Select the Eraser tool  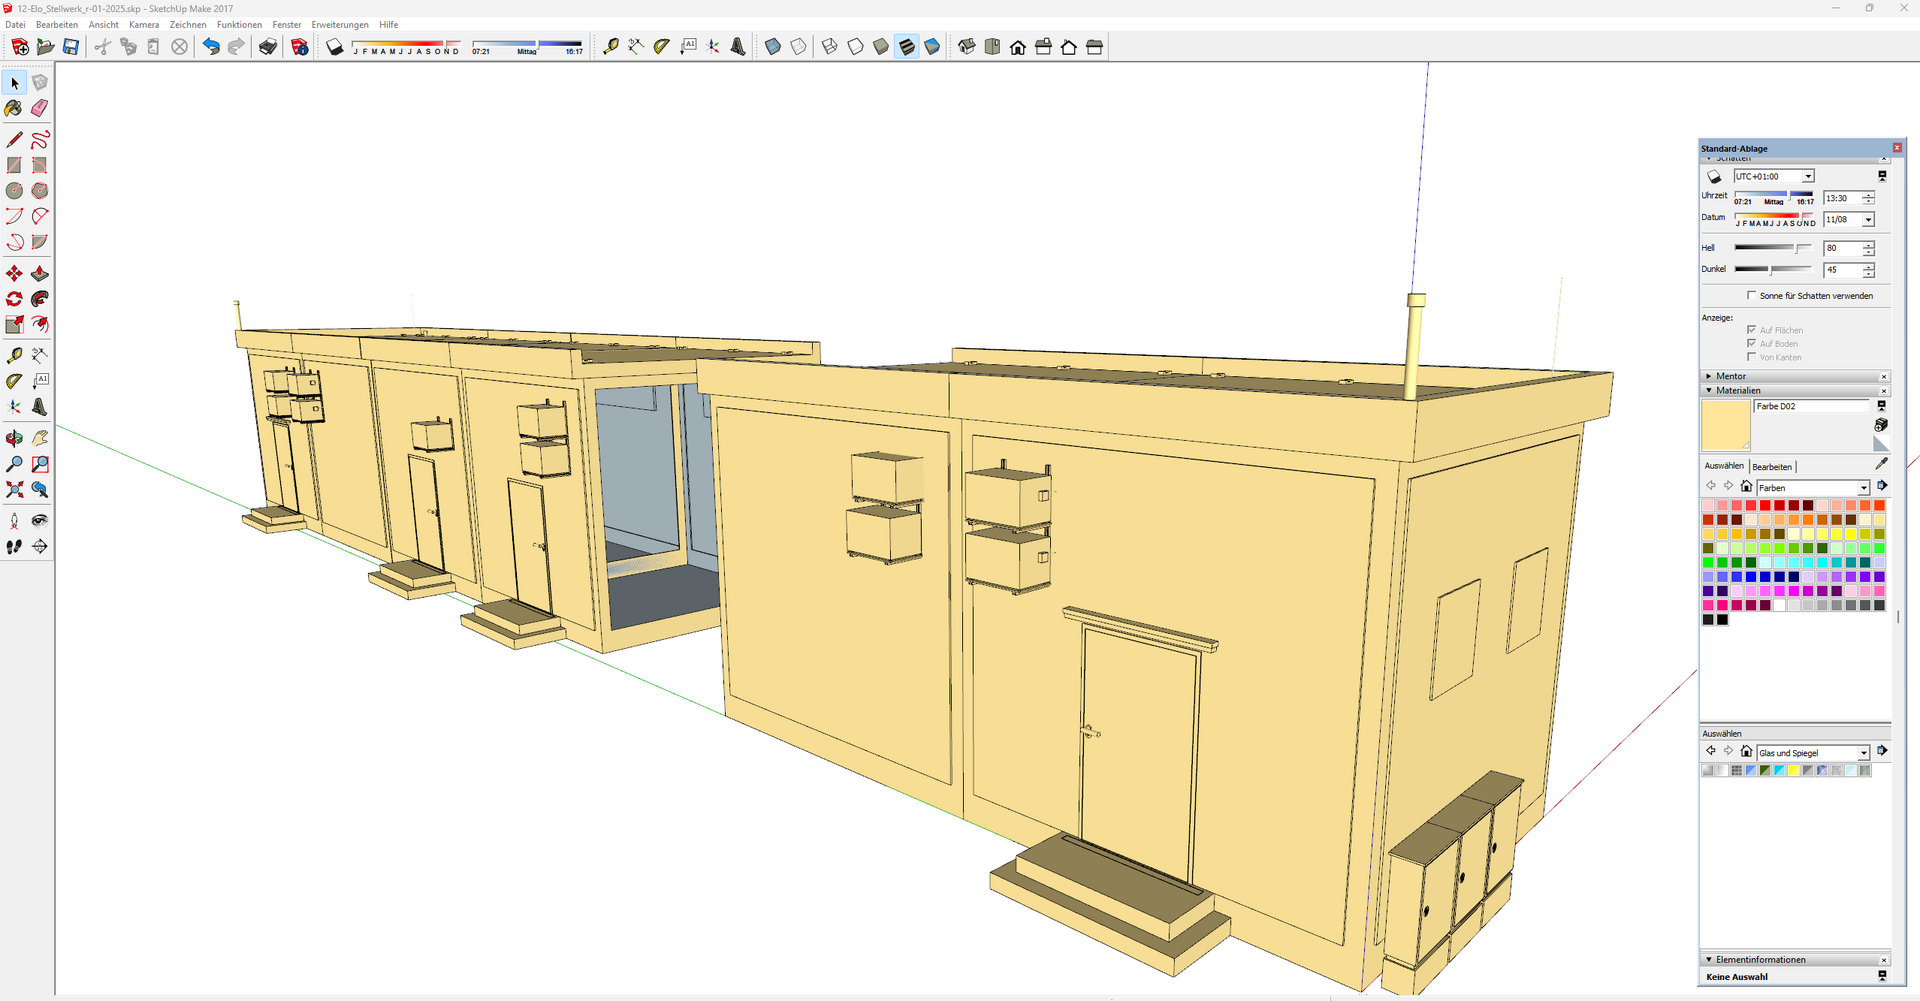coord(39,108)
